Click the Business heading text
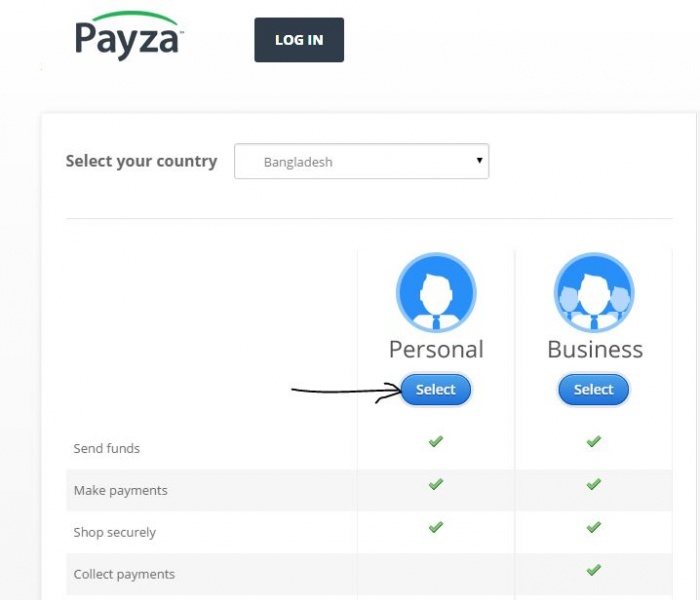This screenshot has width=700, height=600. tap(595, 349)
